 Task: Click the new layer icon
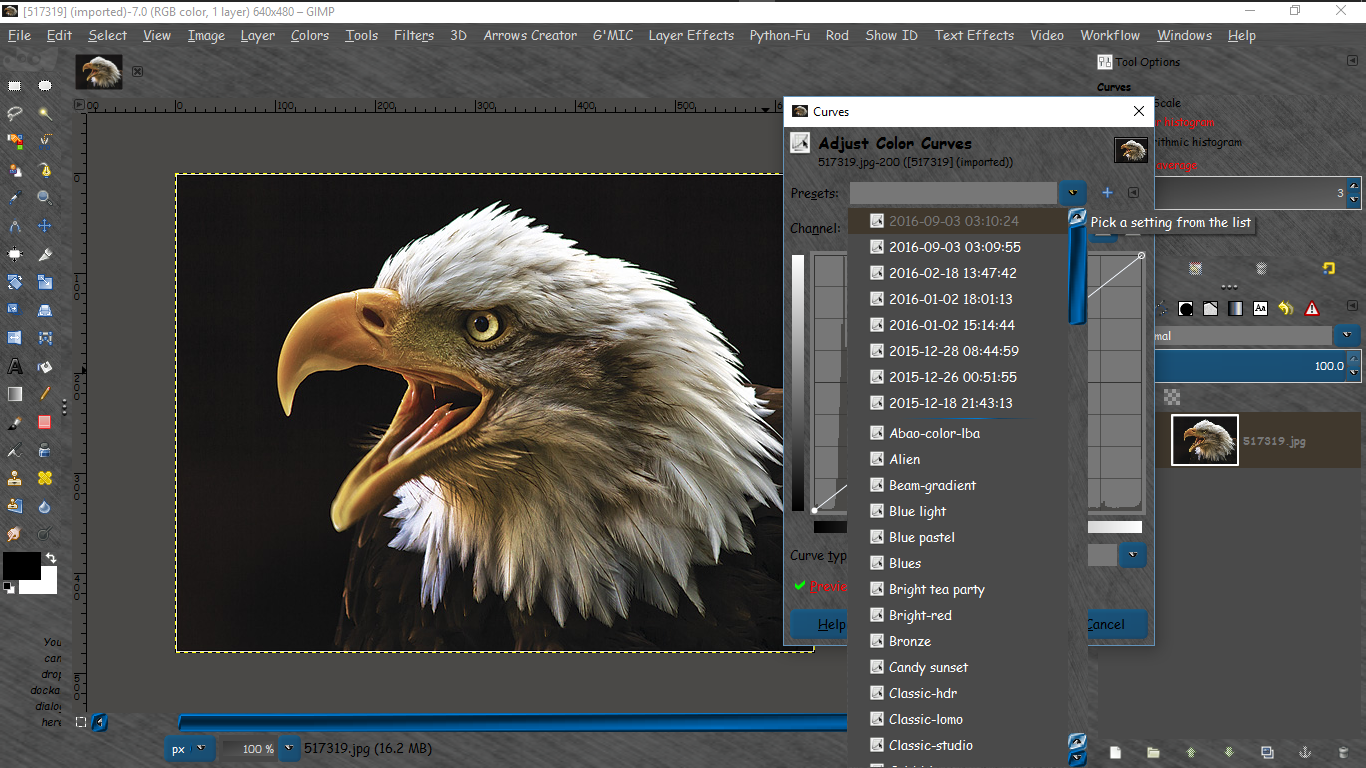(x=1116, y=752)
